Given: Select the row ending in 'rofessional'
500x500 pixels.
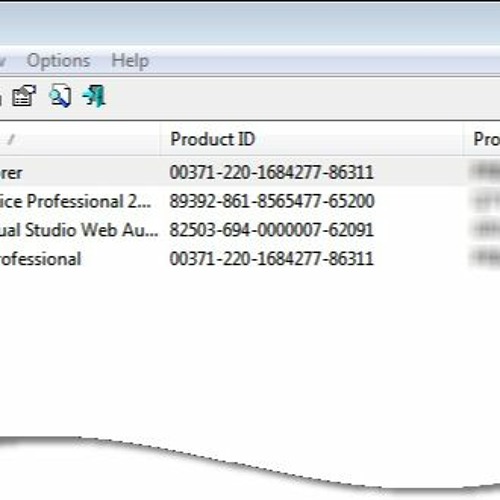Looking at the screenshot, I should click(250, 259).
